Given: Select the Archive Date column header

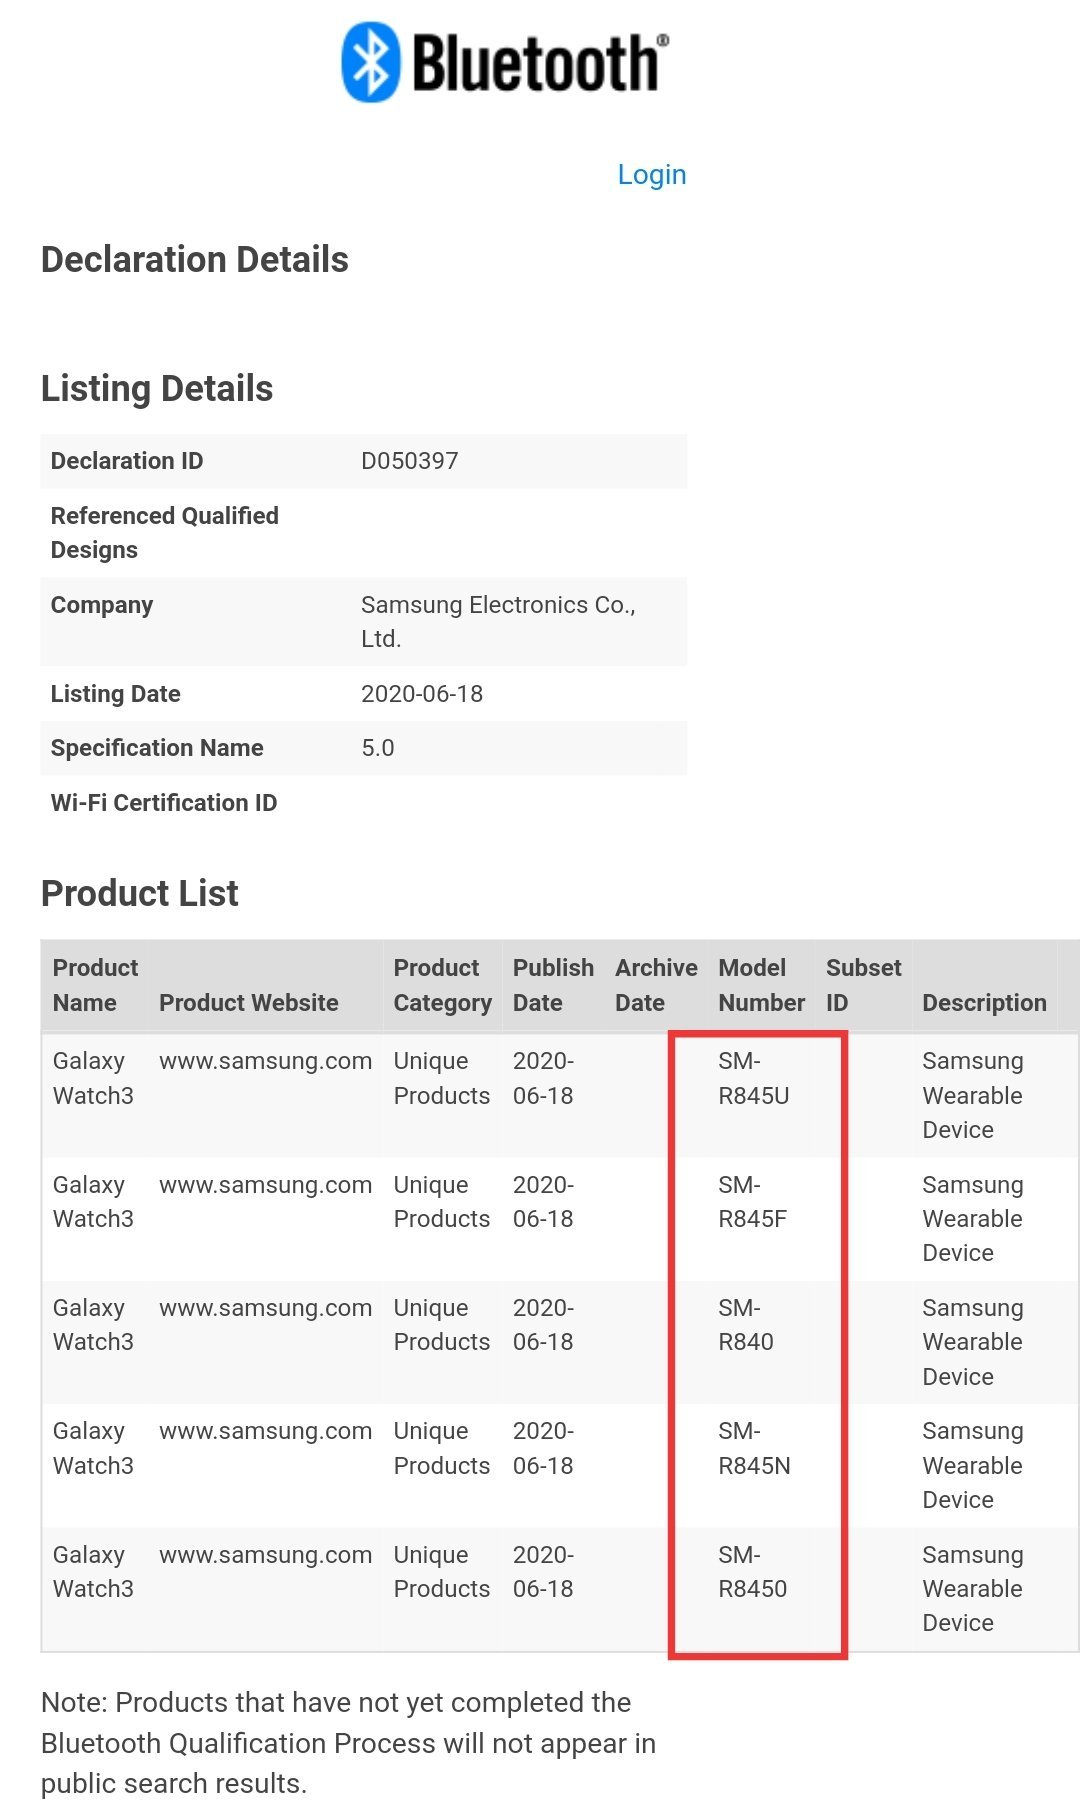Looking at the screenshot, I should pyautogui.click(x=655, y=985).
